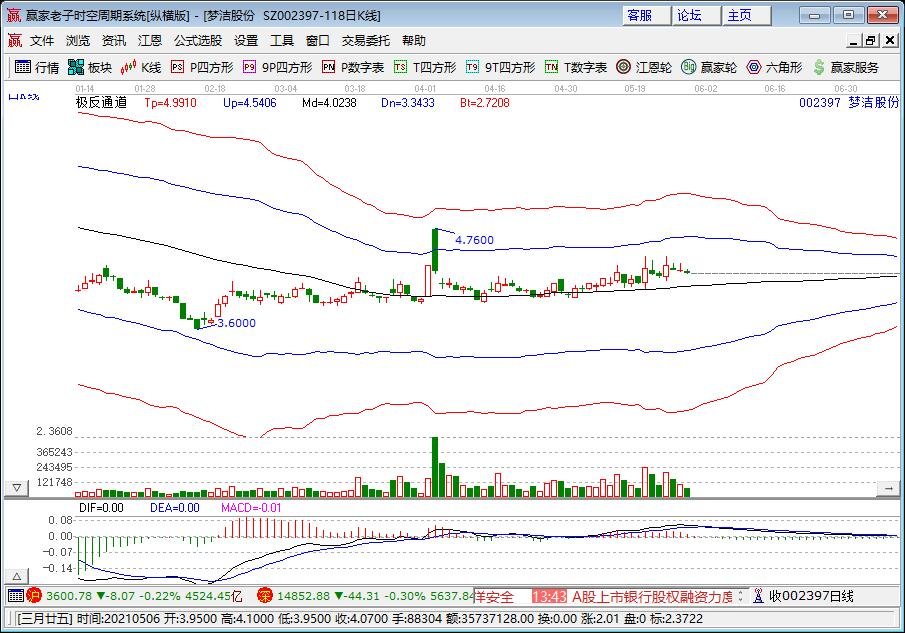905x633 pixels.
Task: Launch the 赢家轮 wheel icon
Action: tap(688, 67)
